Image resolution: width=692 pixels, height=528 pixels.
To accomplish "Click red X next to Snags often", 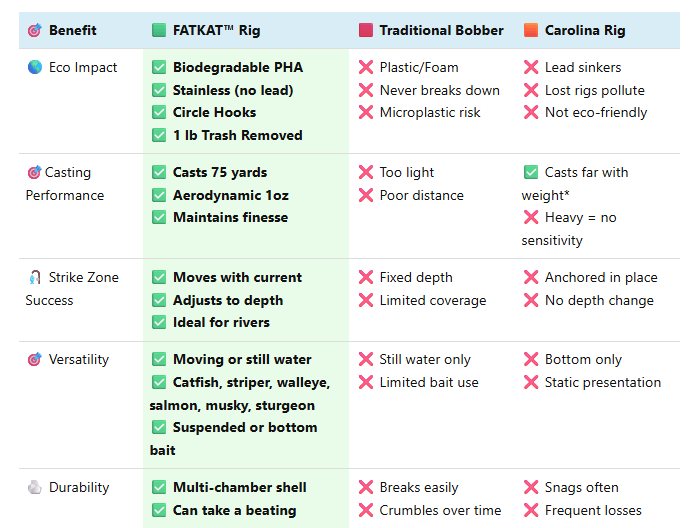I will [x=531, y=487].
